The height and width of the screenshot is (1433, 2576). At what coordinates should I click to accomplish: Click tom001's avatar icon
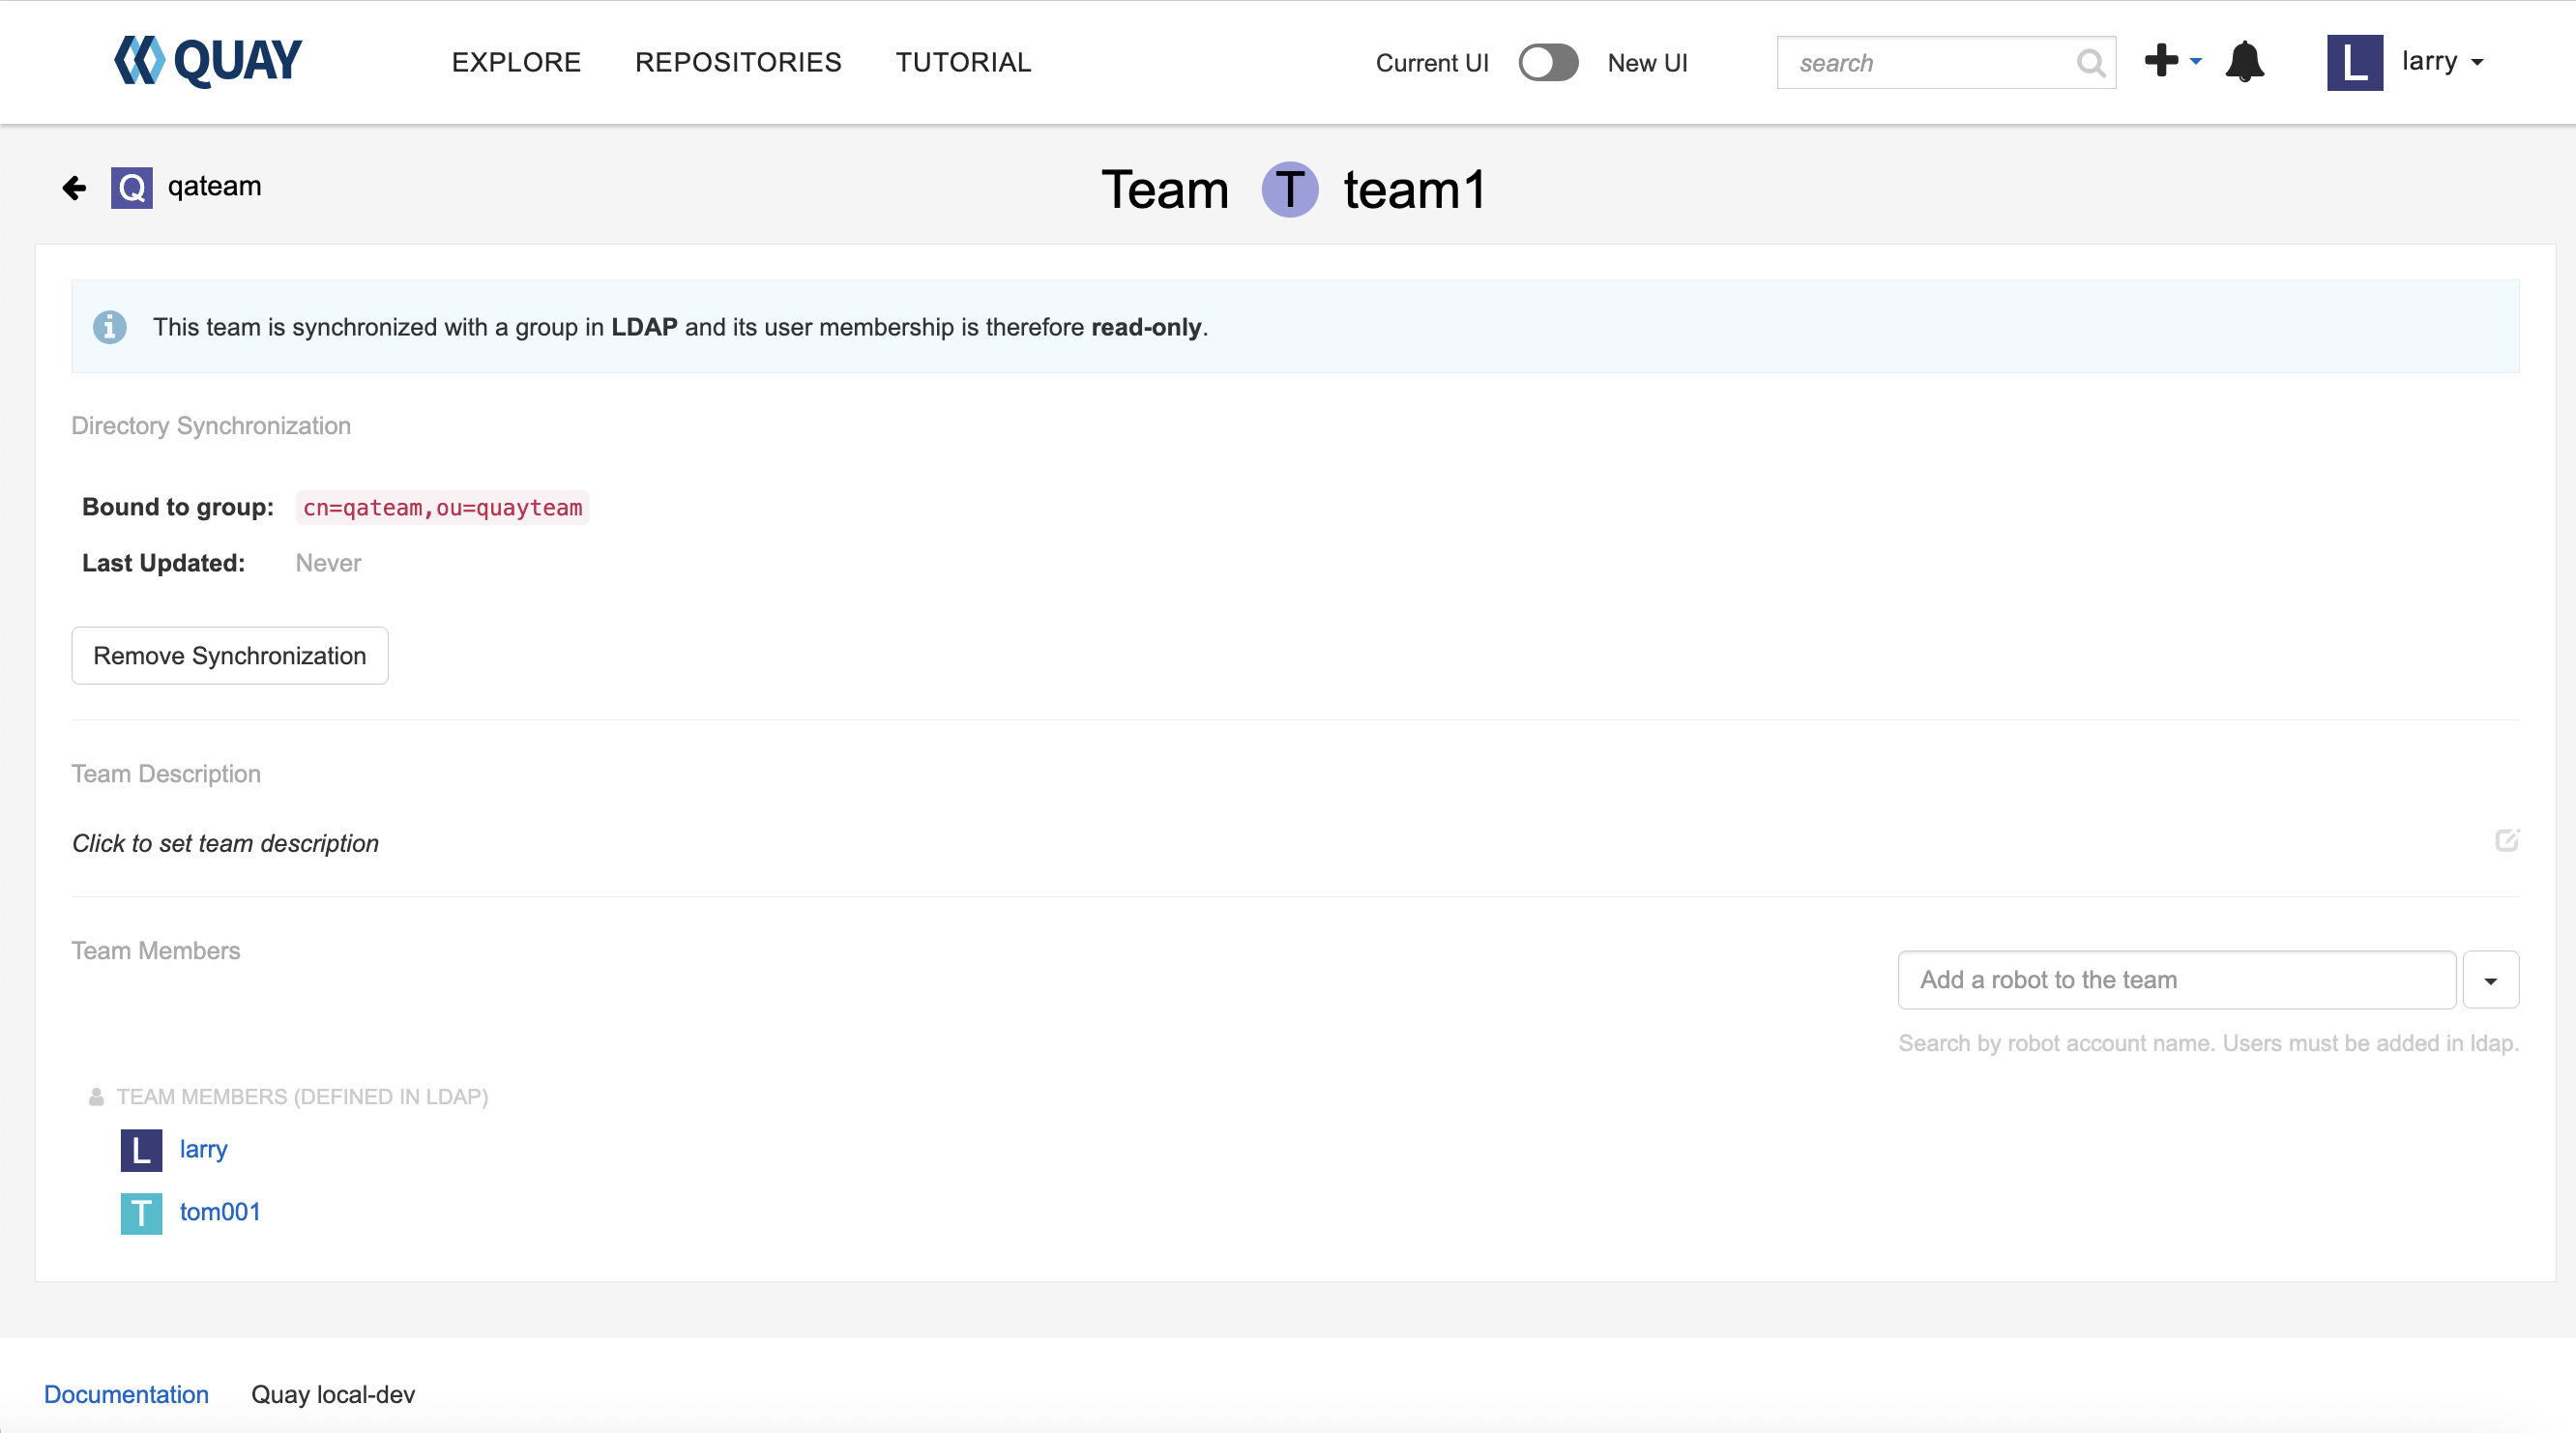[x=141, y=1213]
